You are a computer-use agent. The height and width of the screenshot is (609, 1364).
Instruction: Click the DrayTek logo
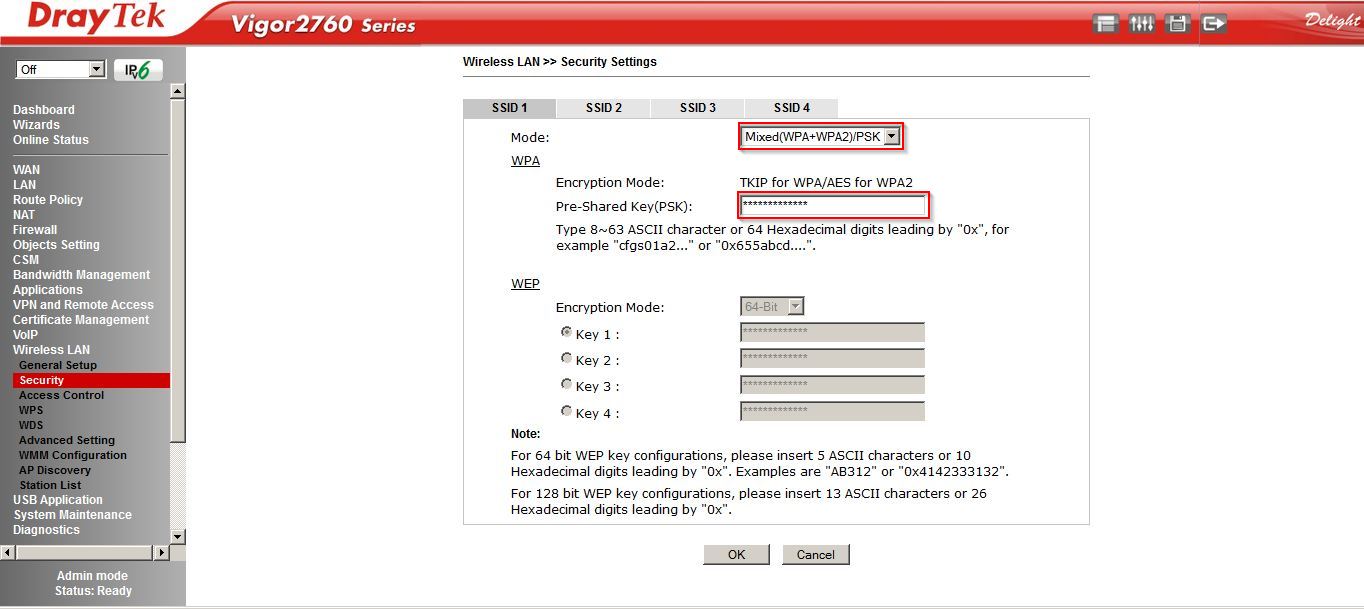(x=96, y=18)
